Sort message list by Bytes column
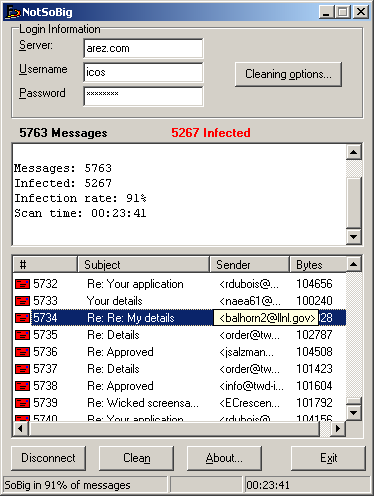Image resolution: width=374 pixels, height=496 pixels. (318, 265)
